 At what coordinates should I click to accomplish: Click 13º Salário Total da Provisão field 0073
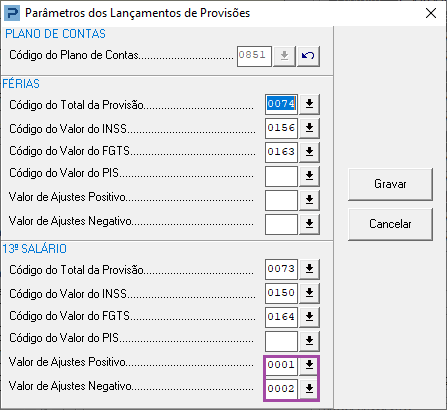click(x=281, y=269)
